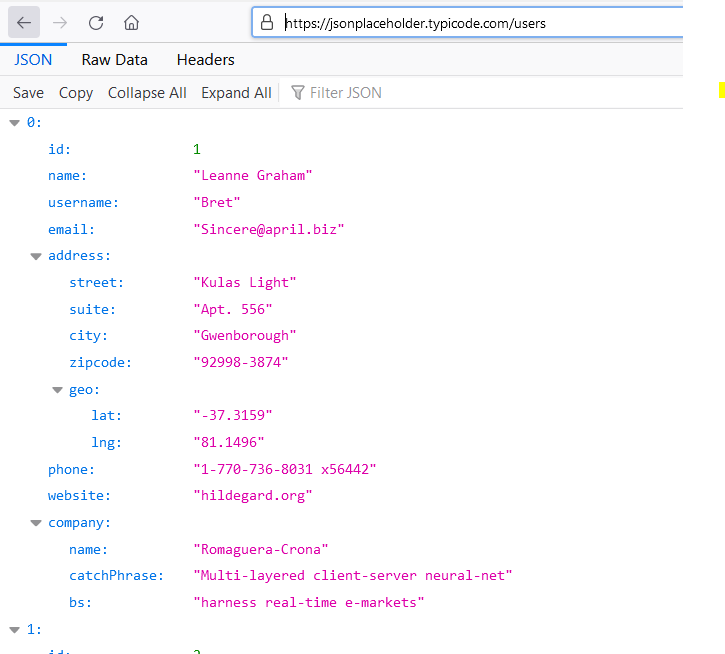Click the "phone:" key label
The image size is (725, 654).
[x=72, y=469]
